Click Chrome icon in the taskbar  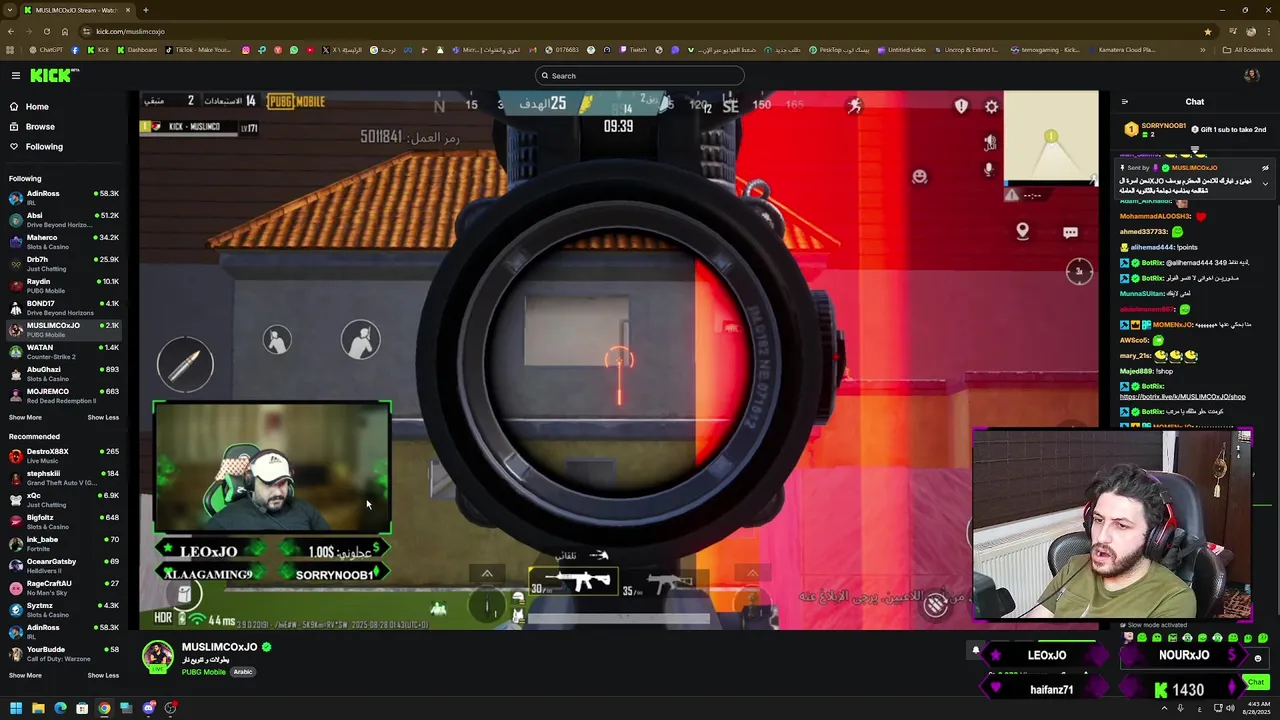(104, 709)
